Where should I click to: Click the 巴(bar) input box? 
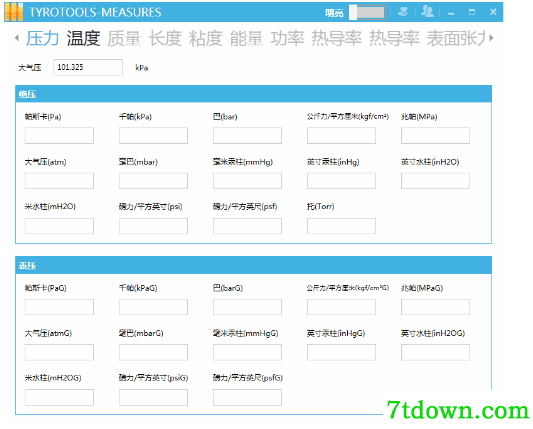click(x=247, y=136)
